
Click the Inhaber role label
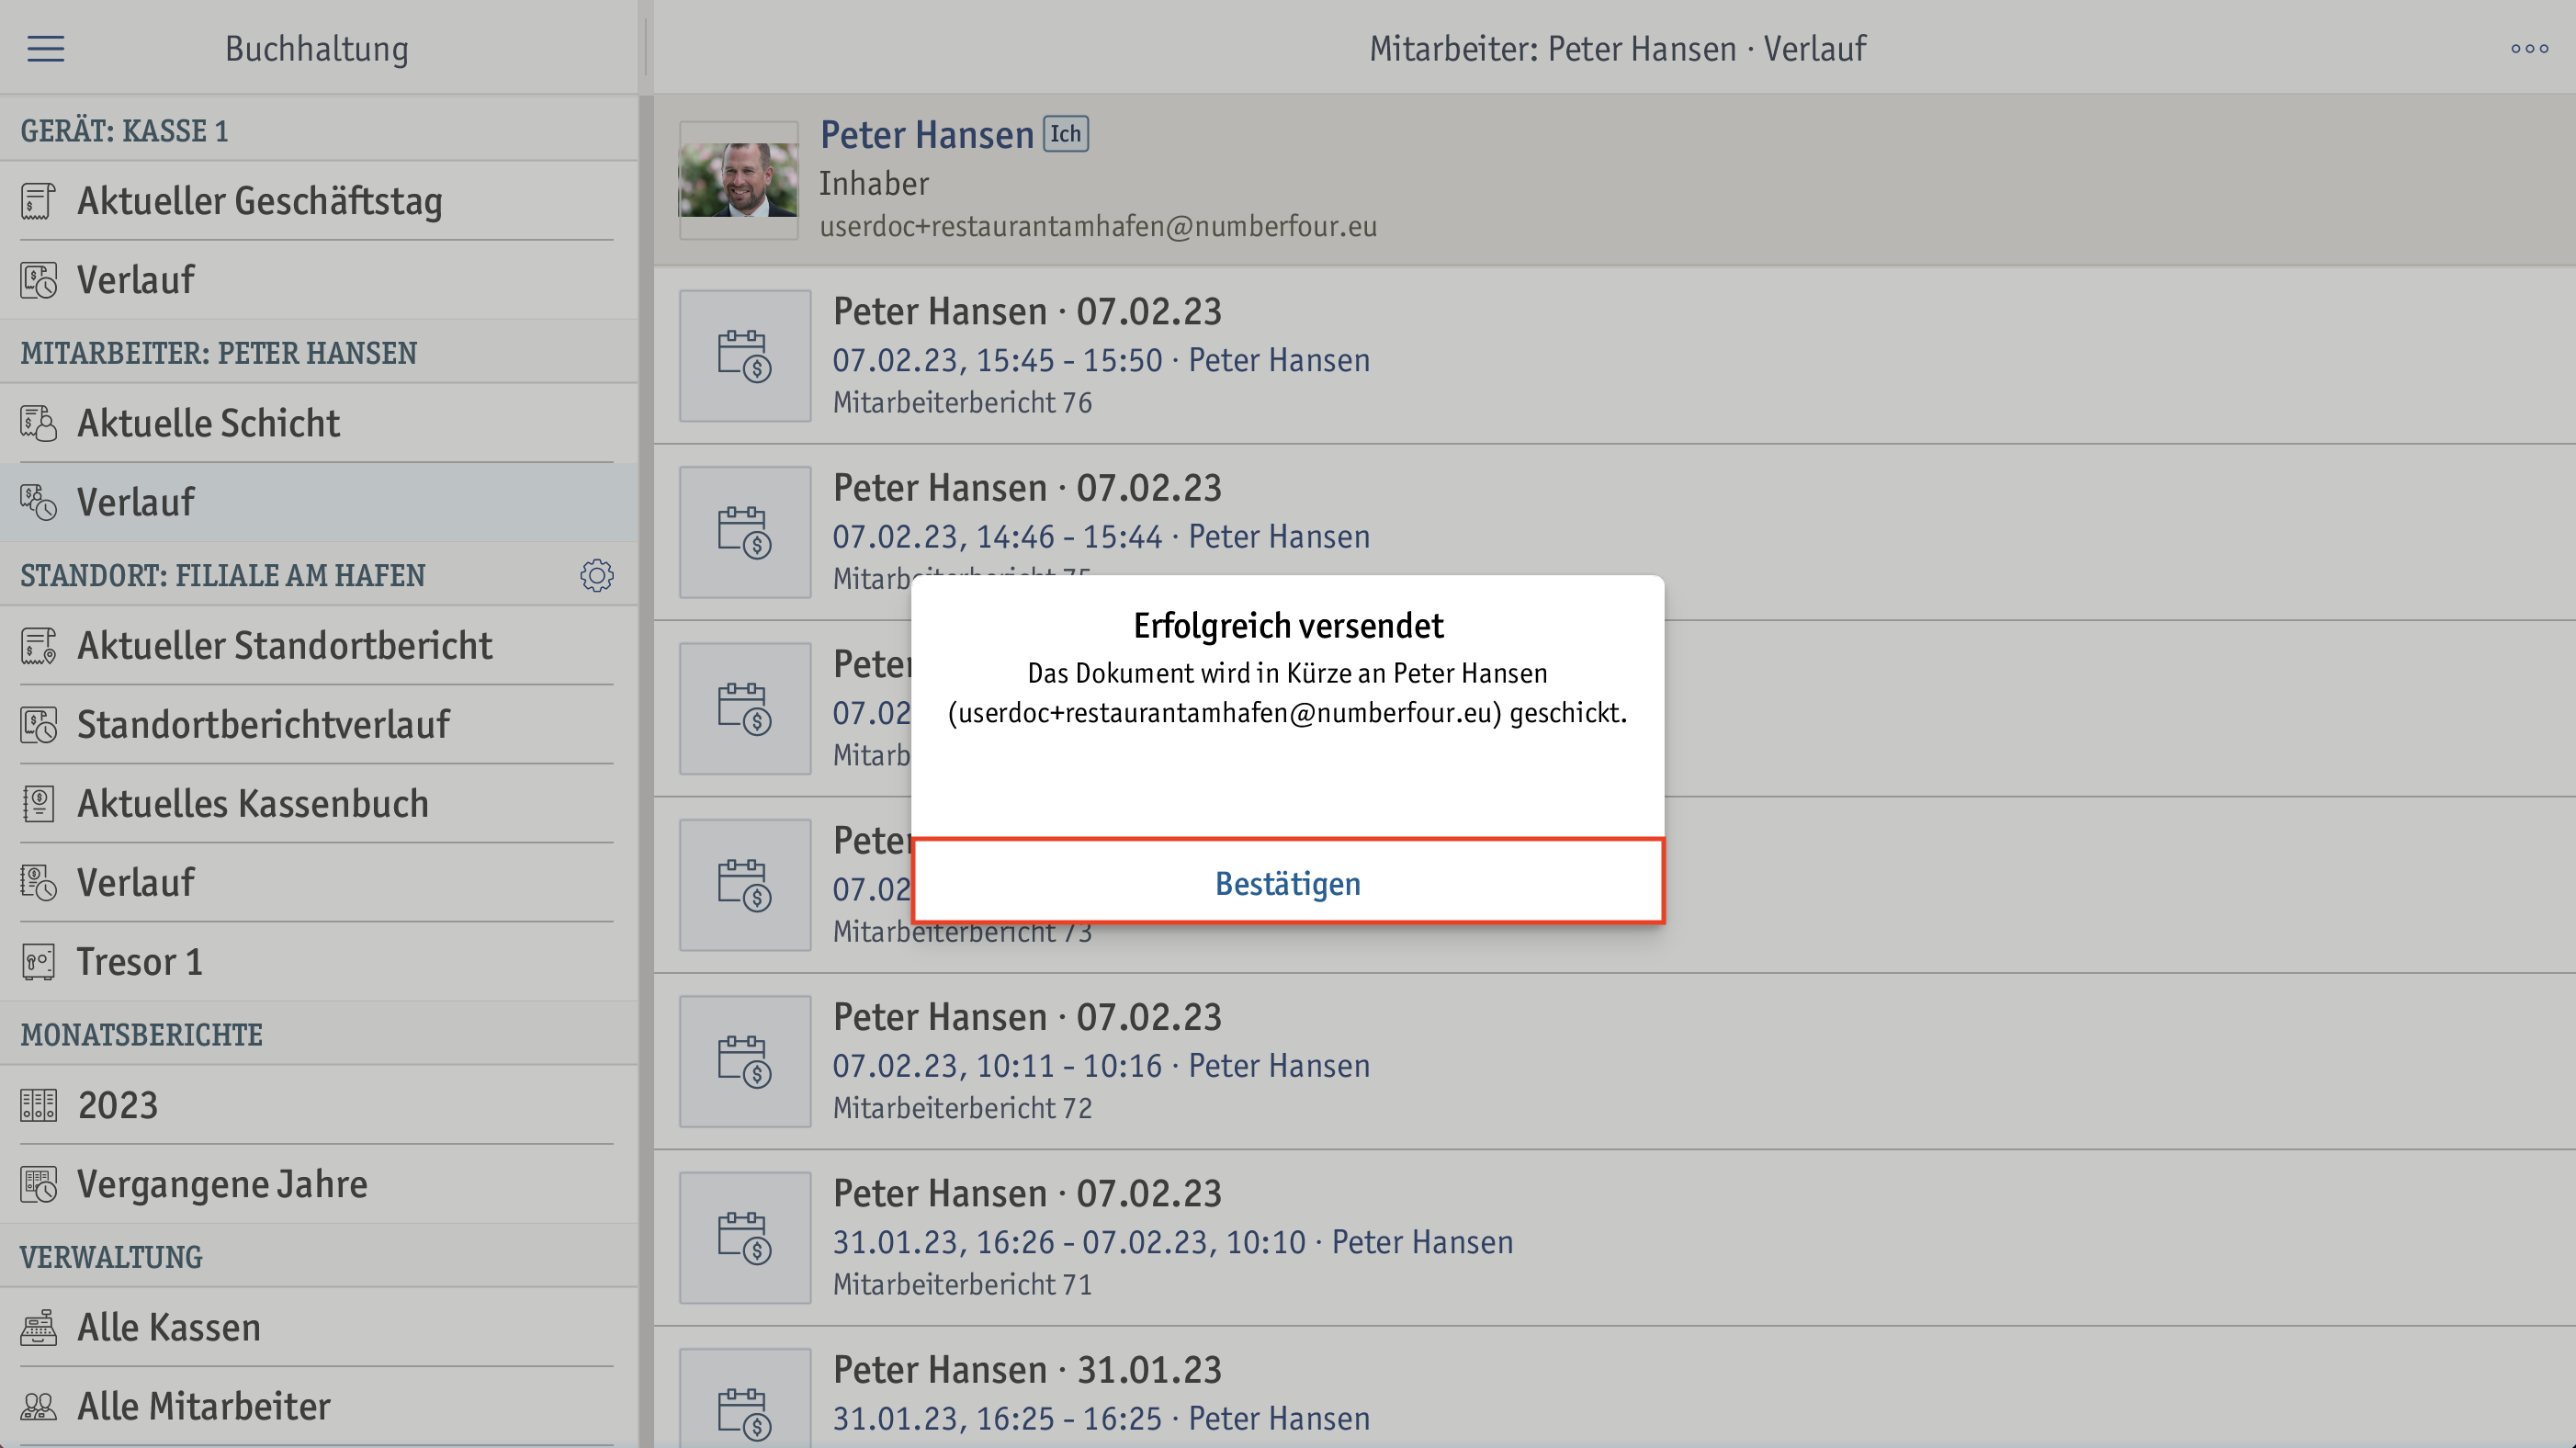[874, 183]
